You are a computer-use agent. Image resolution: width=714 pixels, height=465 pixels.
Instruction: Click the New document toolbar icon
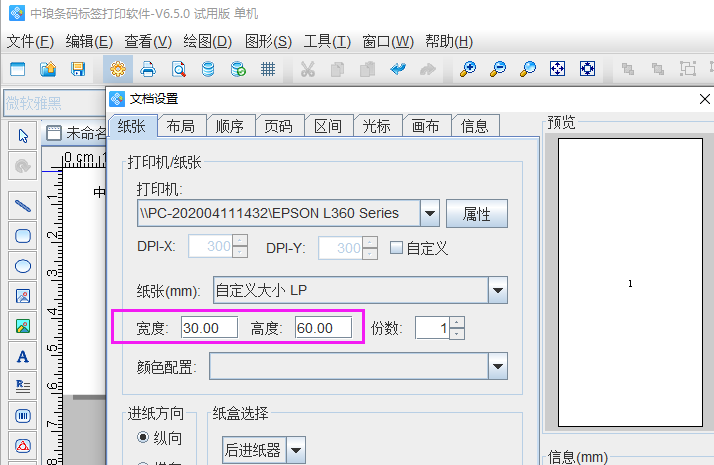(x=18, y=69)
